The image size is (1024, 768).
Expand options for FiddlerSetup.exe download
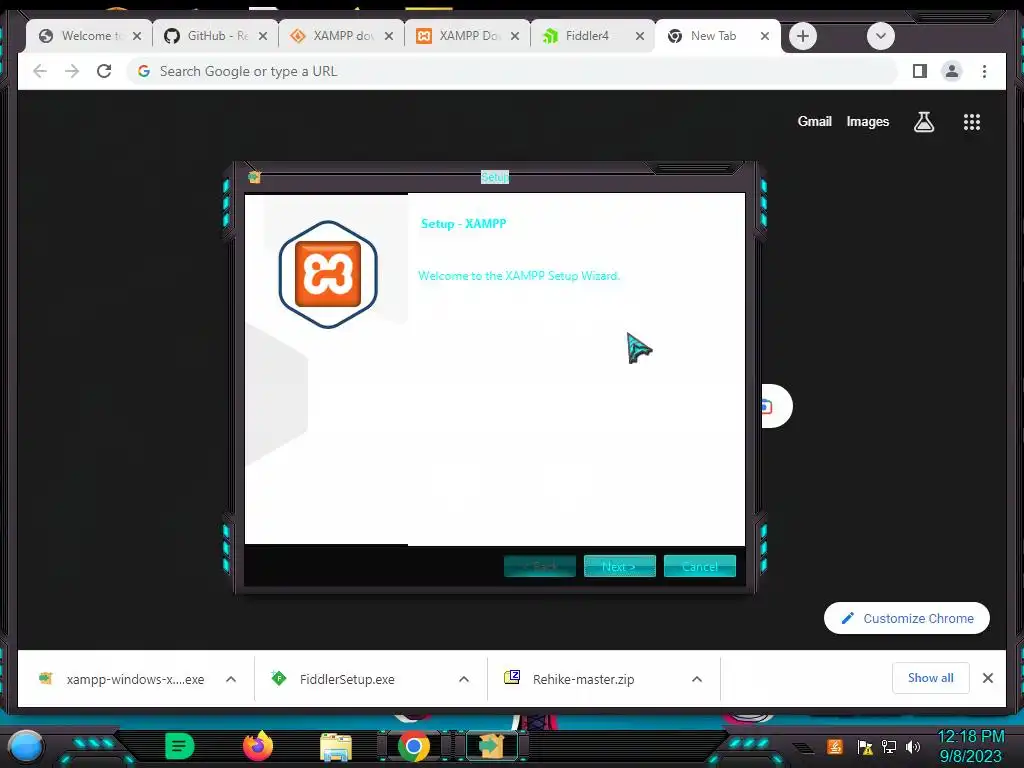coord(464,679)
